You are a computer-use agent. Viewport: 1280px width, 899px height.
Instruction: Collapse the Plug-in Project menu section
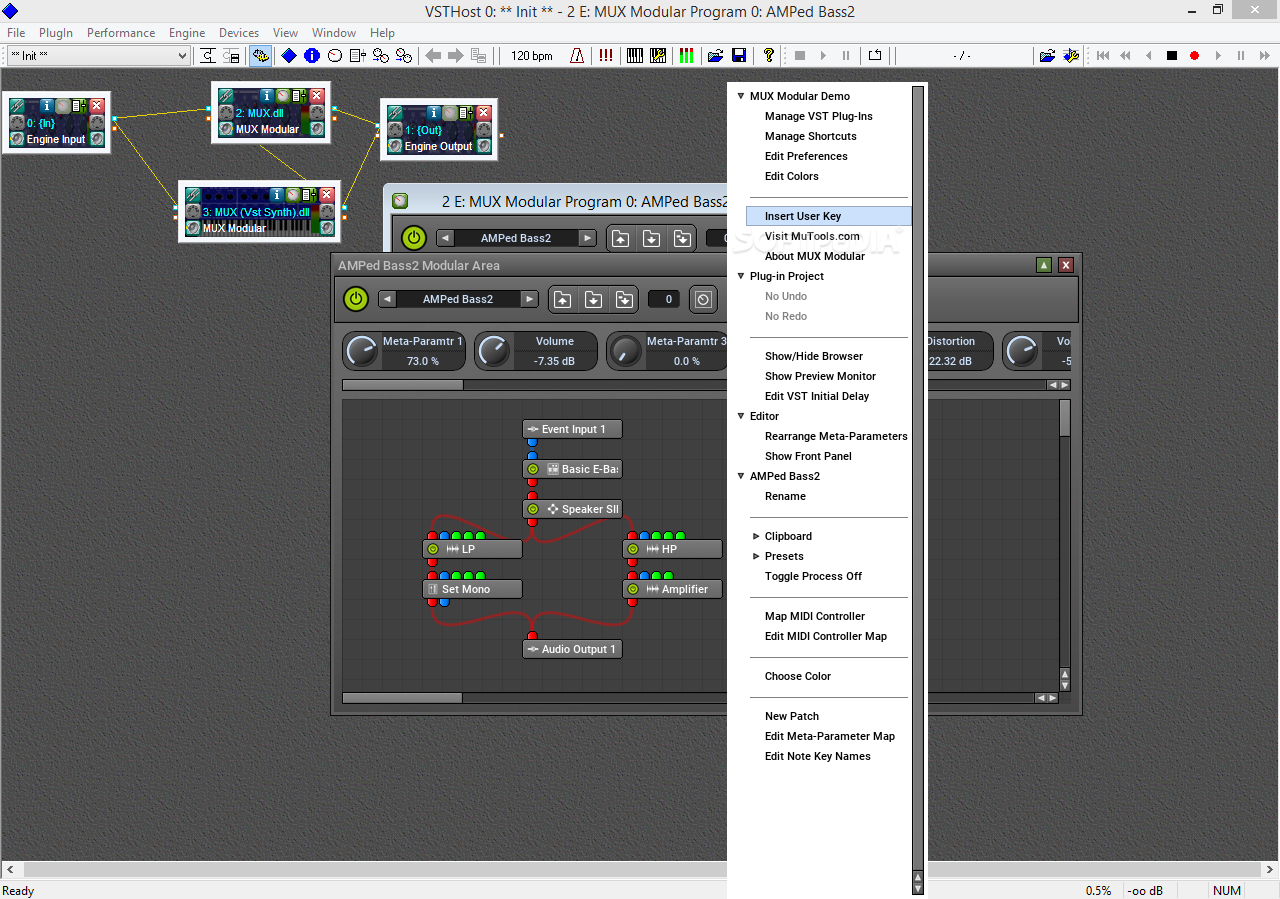(x=741, y=276)
